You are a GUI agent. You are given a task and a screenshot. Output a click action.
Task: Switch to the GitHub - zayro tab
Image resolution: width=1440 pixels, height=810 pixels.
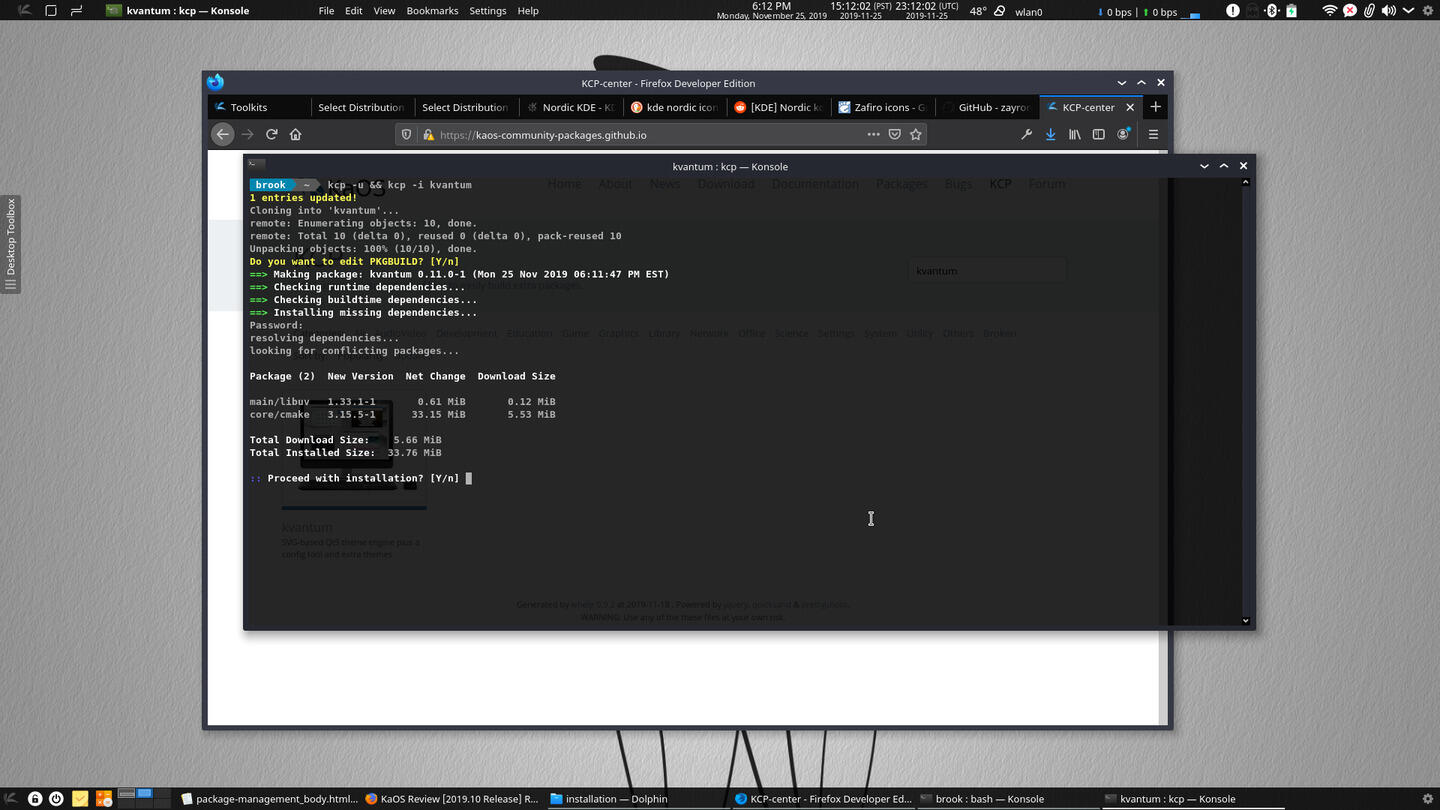pos(986,107)
